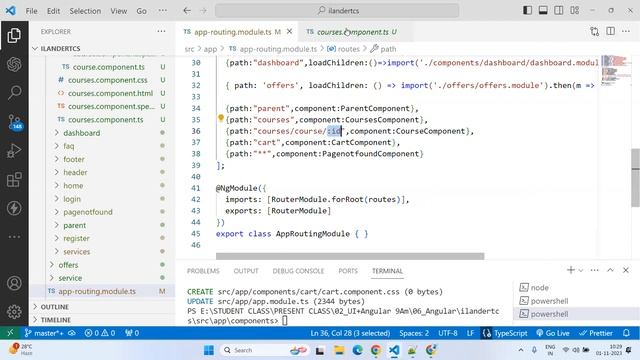
Task: Toggle the bottom panel layout icon
Action: pos(543,11)
